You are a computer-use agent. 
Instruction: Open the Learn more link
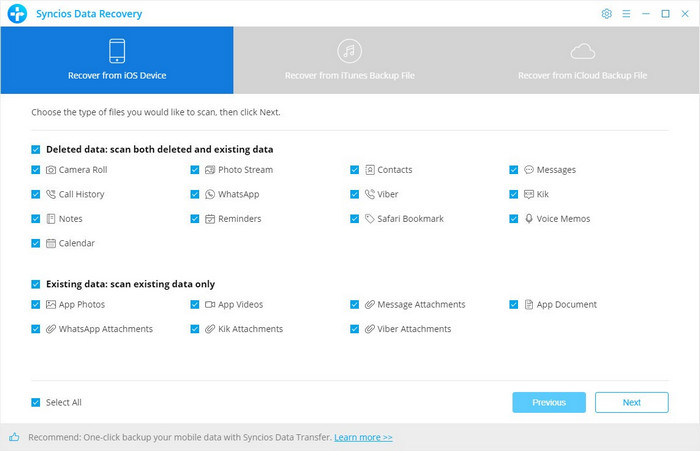363,438
